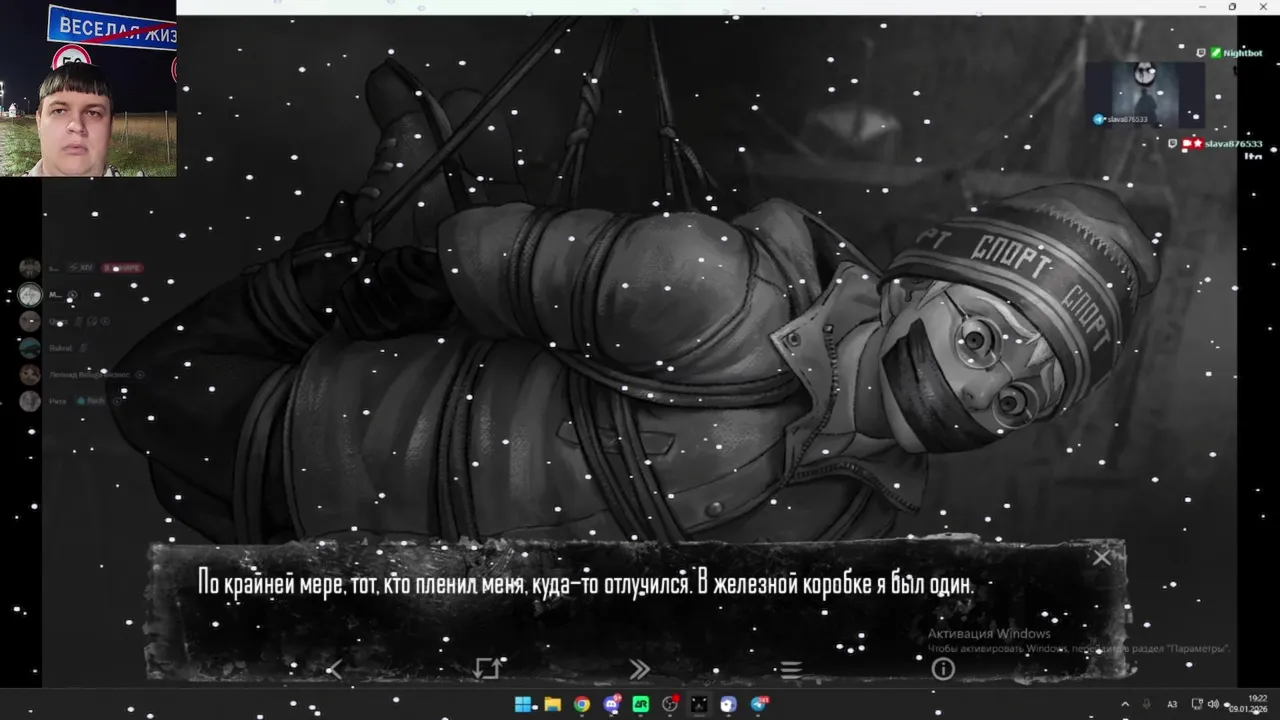This screenshot has height=720, width=1280.
Task: Click the streamer webcam feed
Action: [x=88, y=88]
